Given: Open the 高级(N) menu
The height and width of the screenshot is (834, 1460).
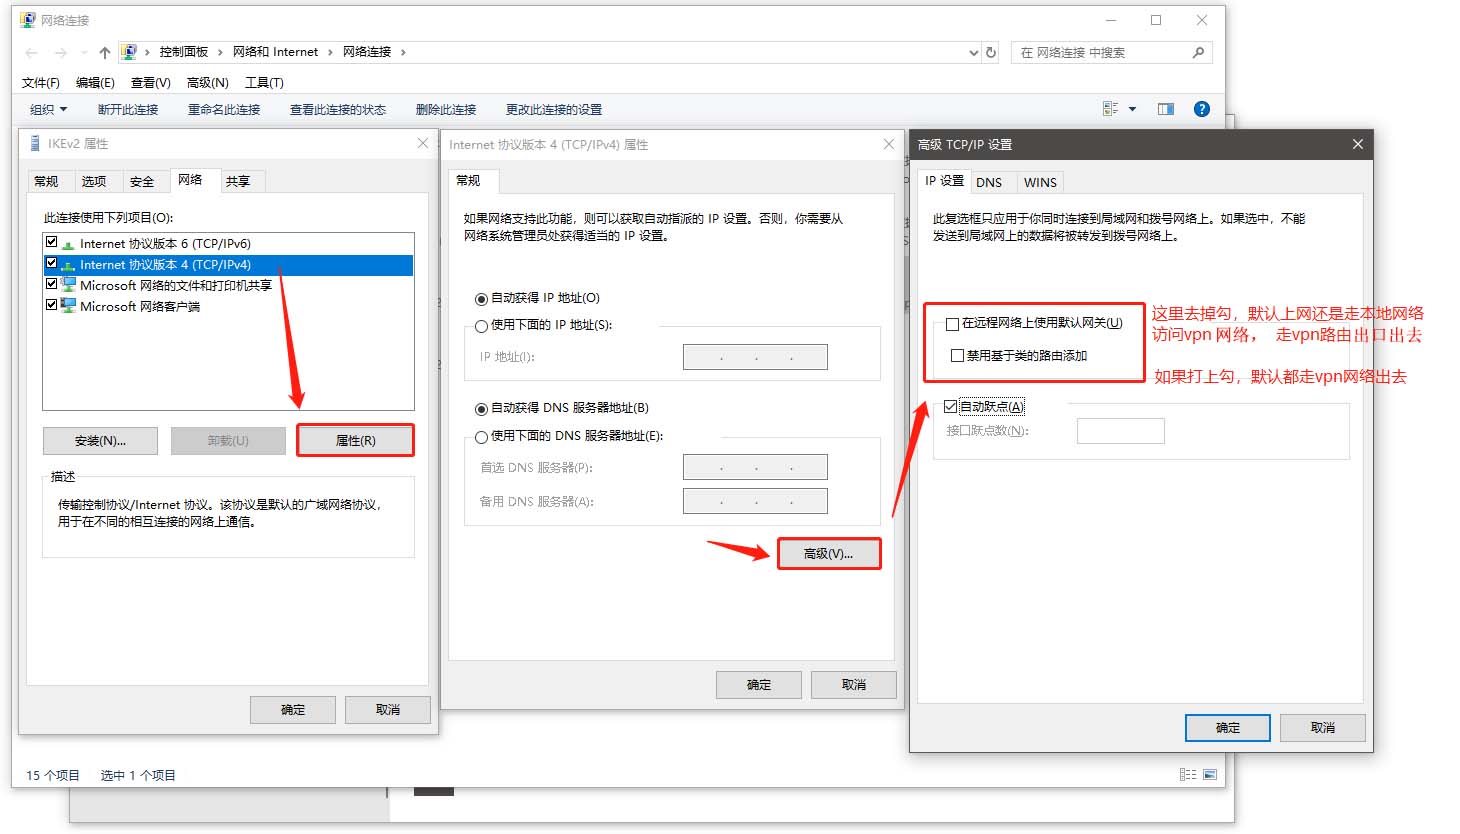Looking at the screenshot, I should tap(208, 83).
